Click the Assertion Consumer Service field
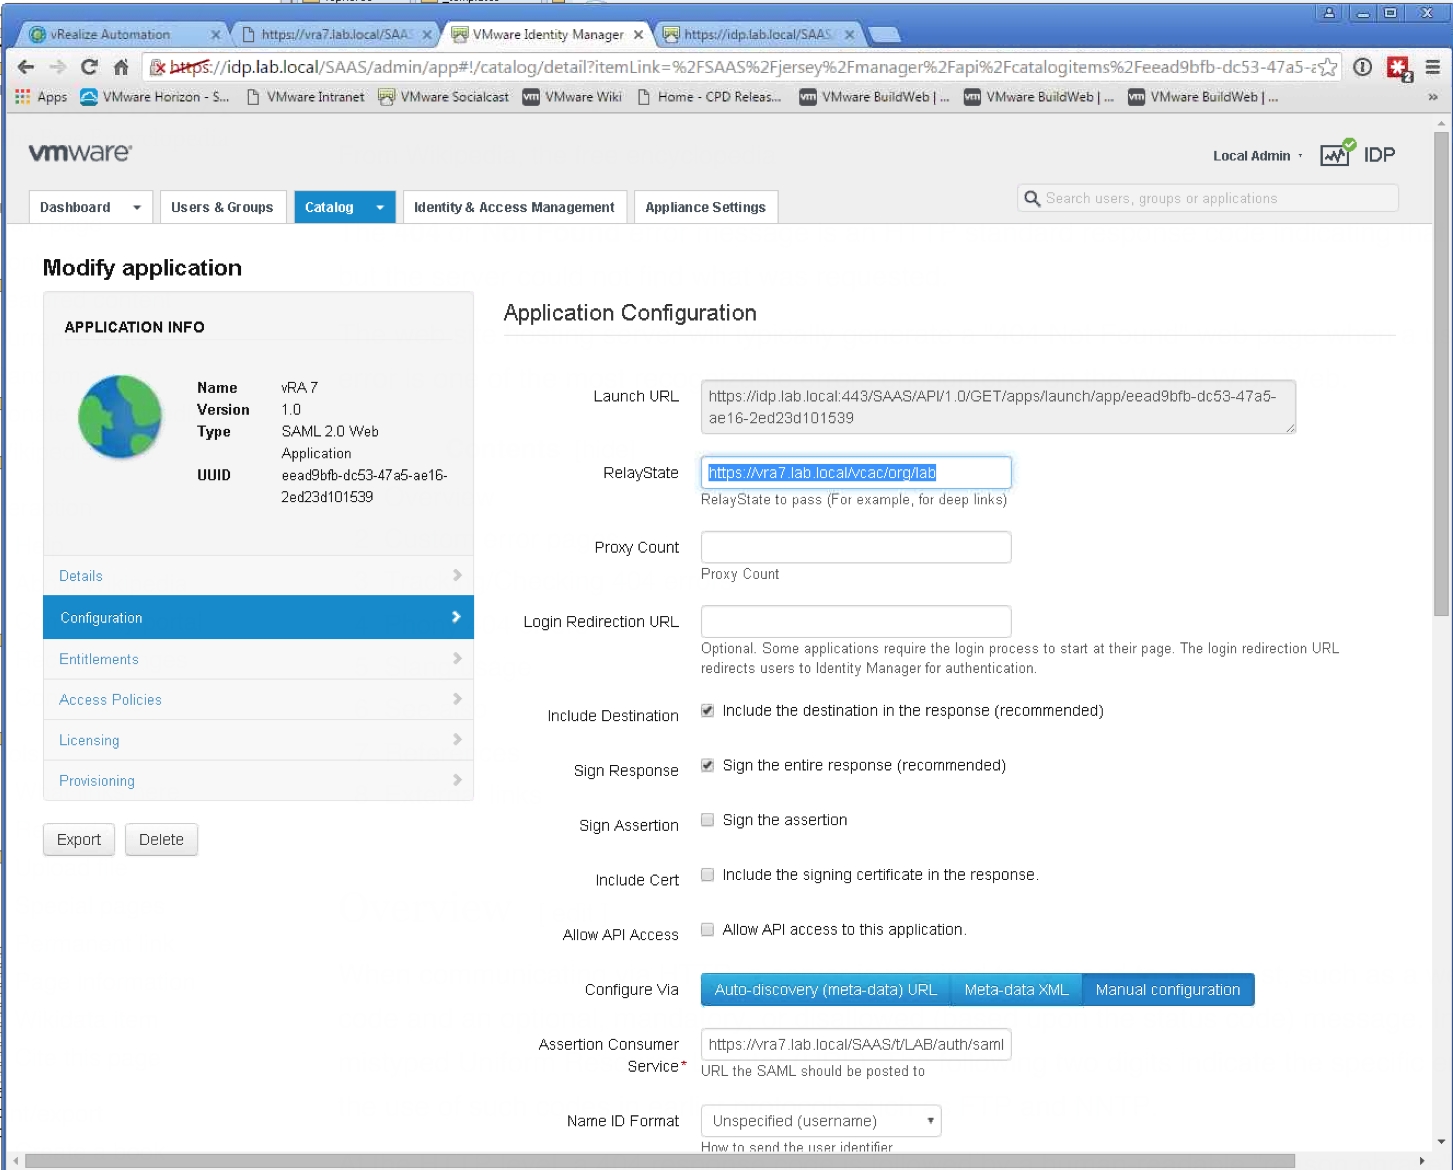 tap(856, 1044)
